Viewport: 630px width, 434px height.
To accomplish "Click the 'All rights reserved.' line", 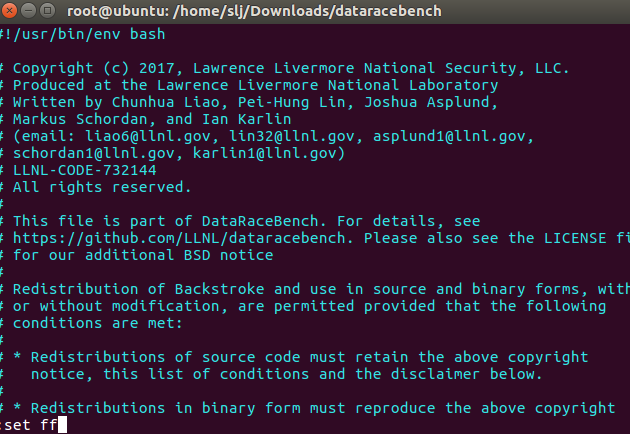I will (96, 187).
